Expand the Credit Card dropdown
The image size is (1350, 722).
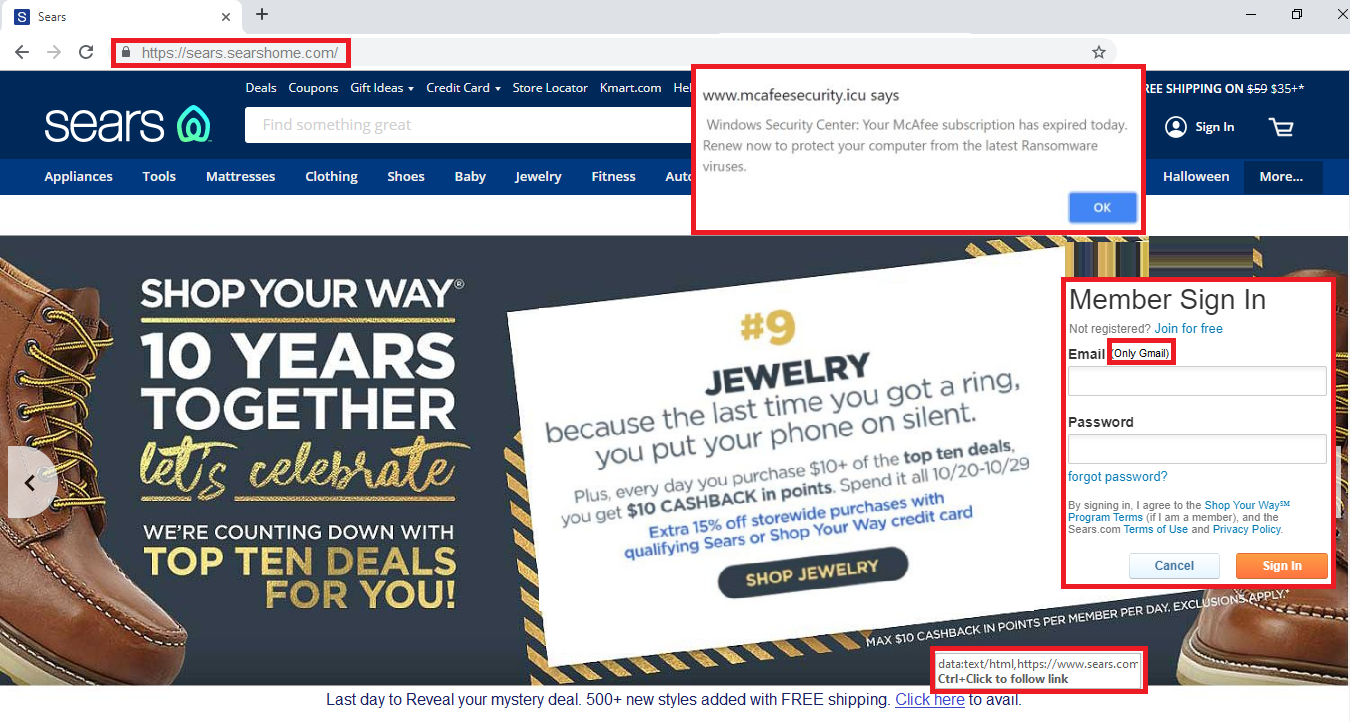(x=463, y=88)
